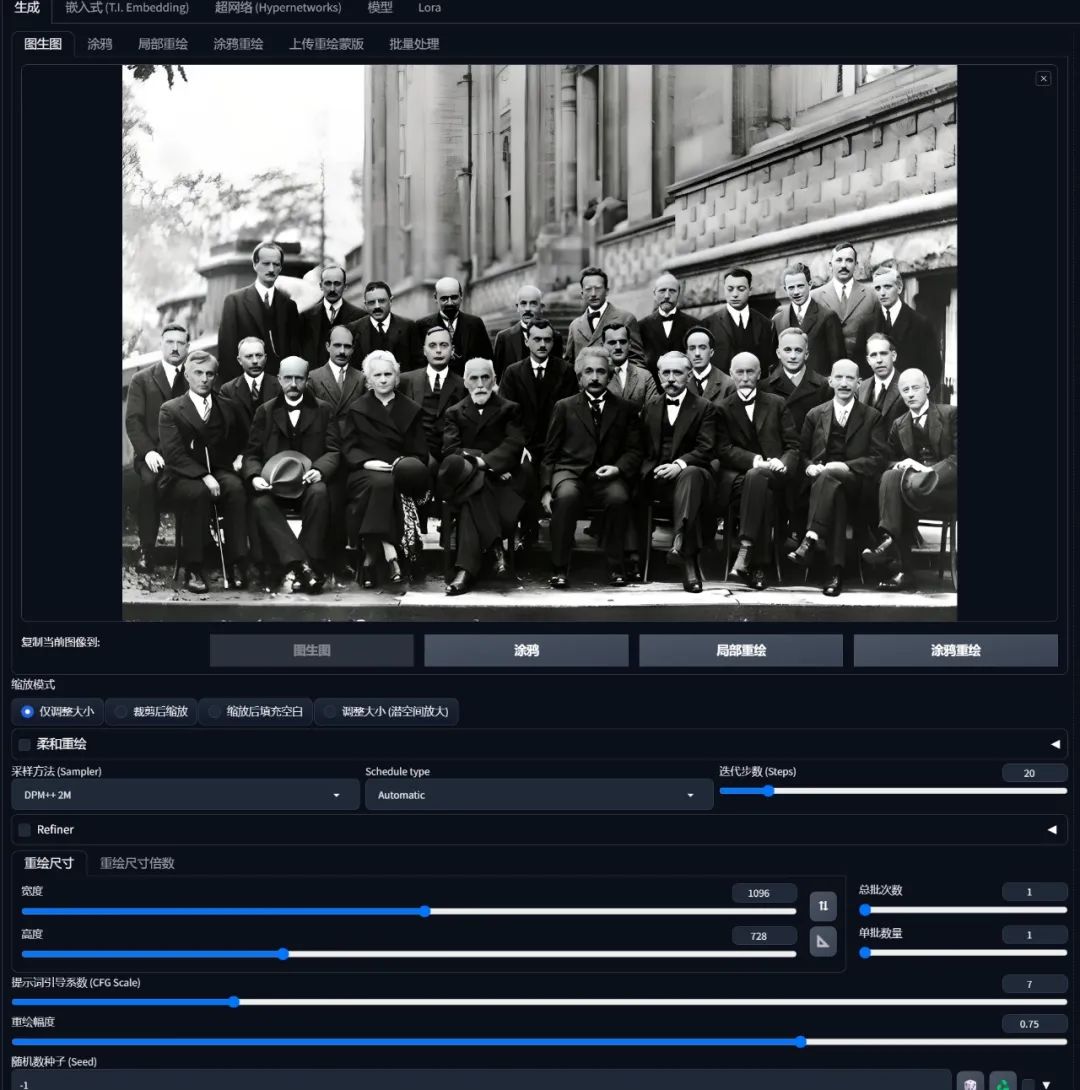This screenshot has height=1090, width=1080.
Task: Switch to the 生成 main tab
Action: [26, 8]
